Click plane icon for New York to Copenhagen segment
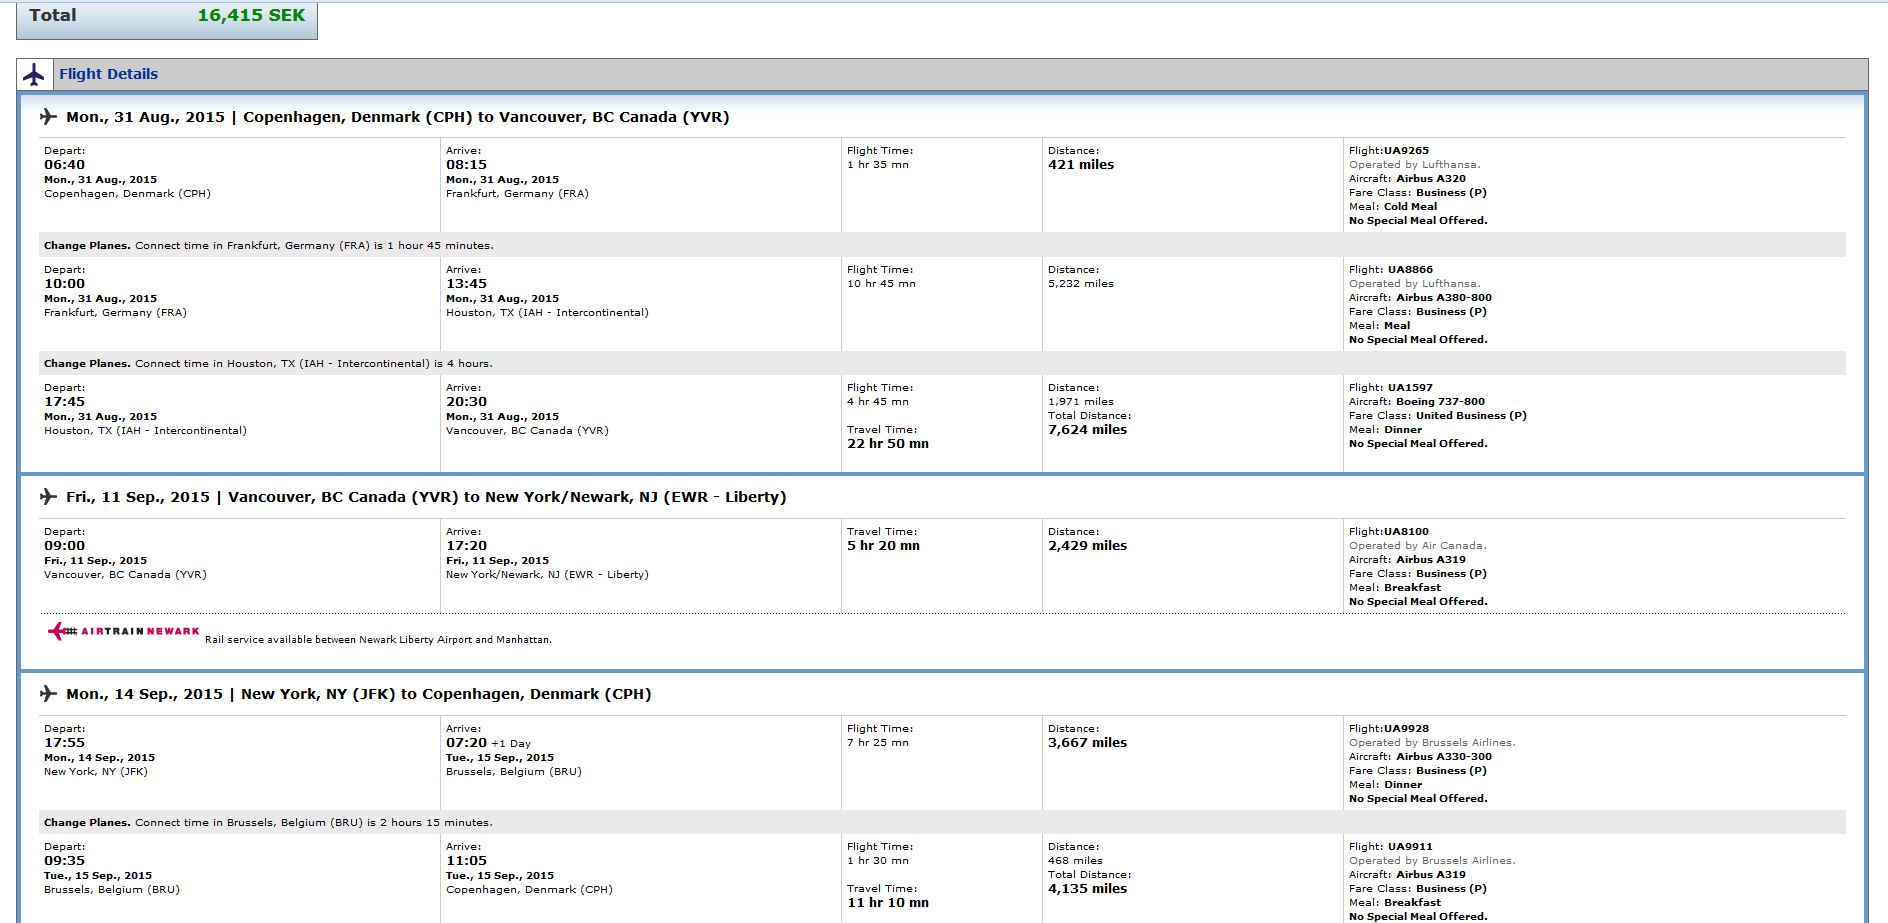This screenshot has height=923, width=1888. 48,694
